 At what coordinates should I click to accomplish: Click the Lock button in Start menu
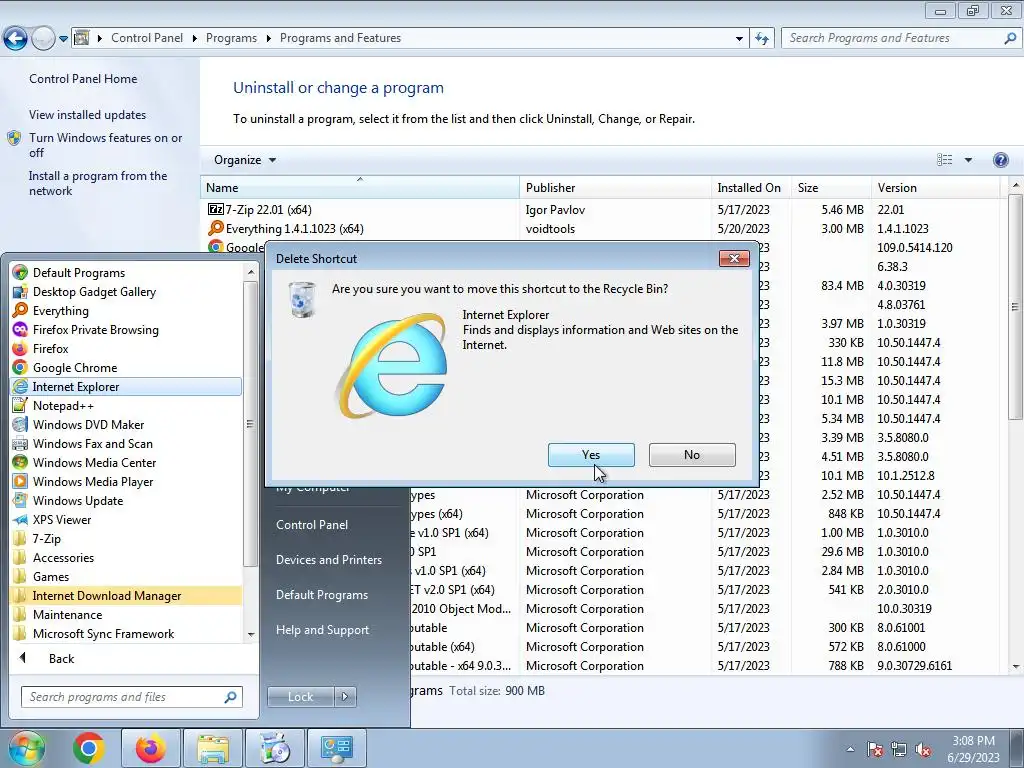click(x=300, y=697)
